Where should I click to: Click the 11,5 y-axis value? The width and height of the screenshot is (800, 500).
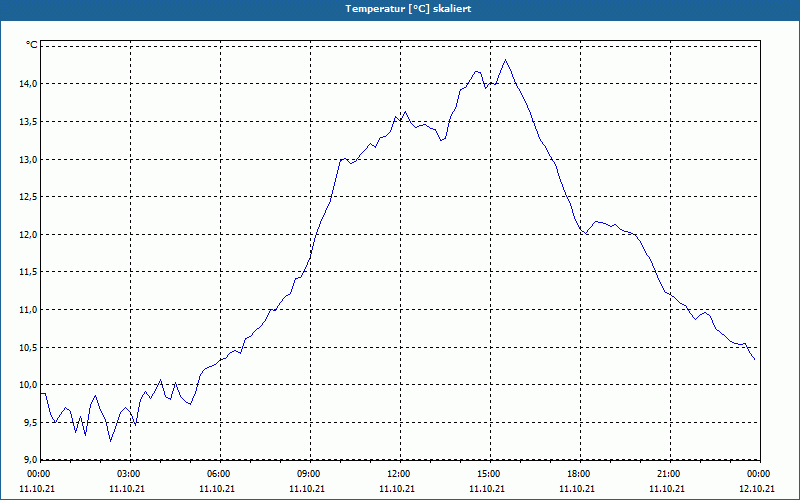(x=29, y=272)
